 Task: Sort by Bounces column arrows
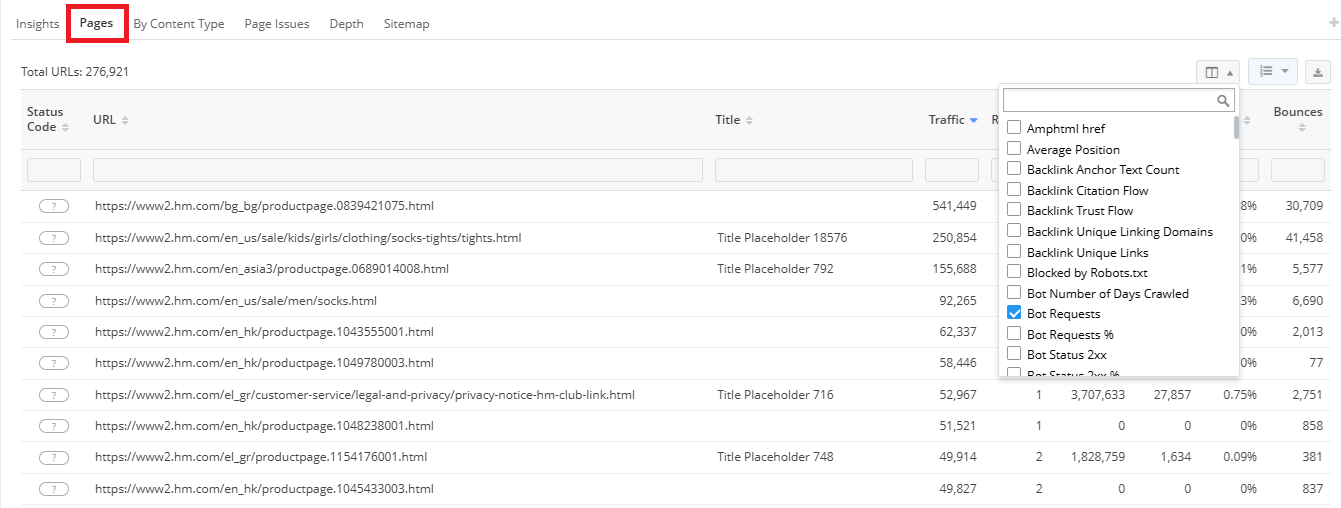coord(1301,128)
